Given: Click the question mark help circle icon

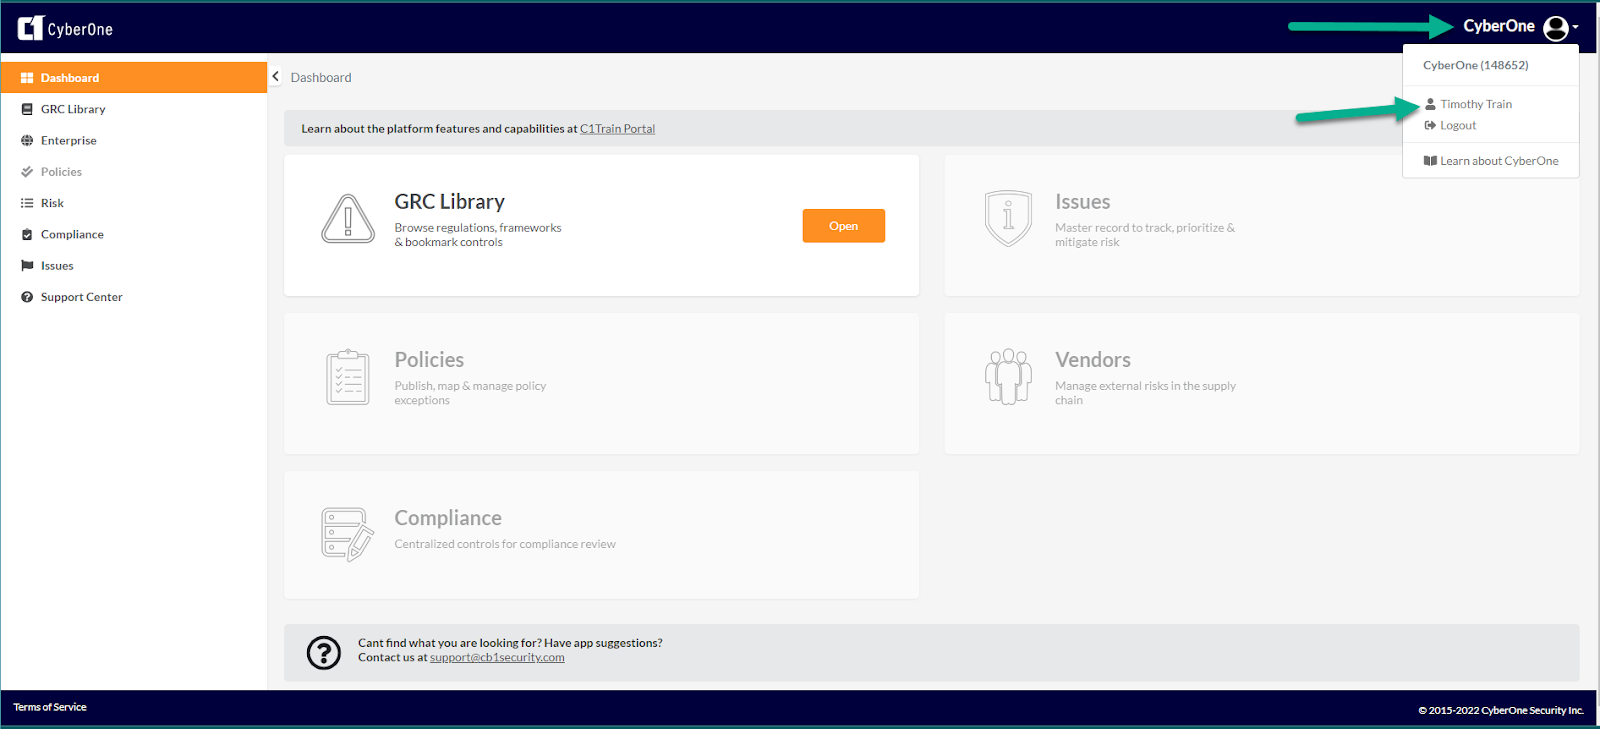Looking at the screenshot, I should [324, 652].
